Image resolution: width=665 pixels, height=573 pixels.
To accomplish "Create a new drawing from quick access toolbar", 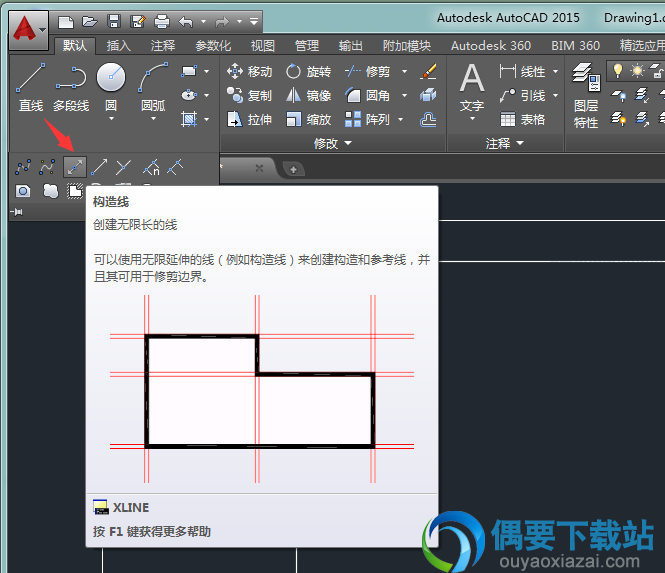I will pos(66,21).
